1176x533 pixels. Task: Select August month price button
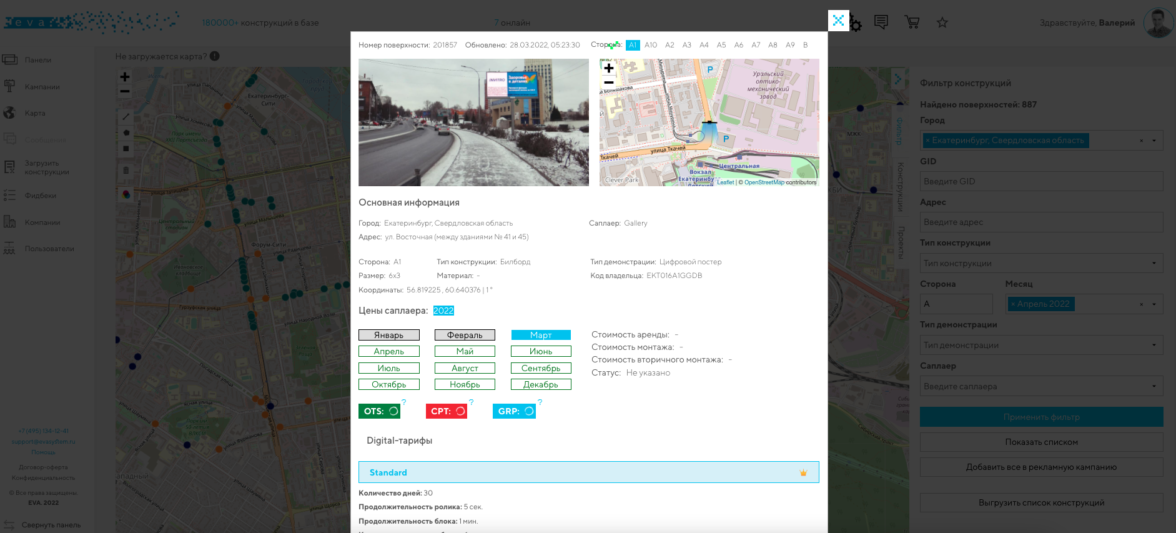click(x=465, y=368)
